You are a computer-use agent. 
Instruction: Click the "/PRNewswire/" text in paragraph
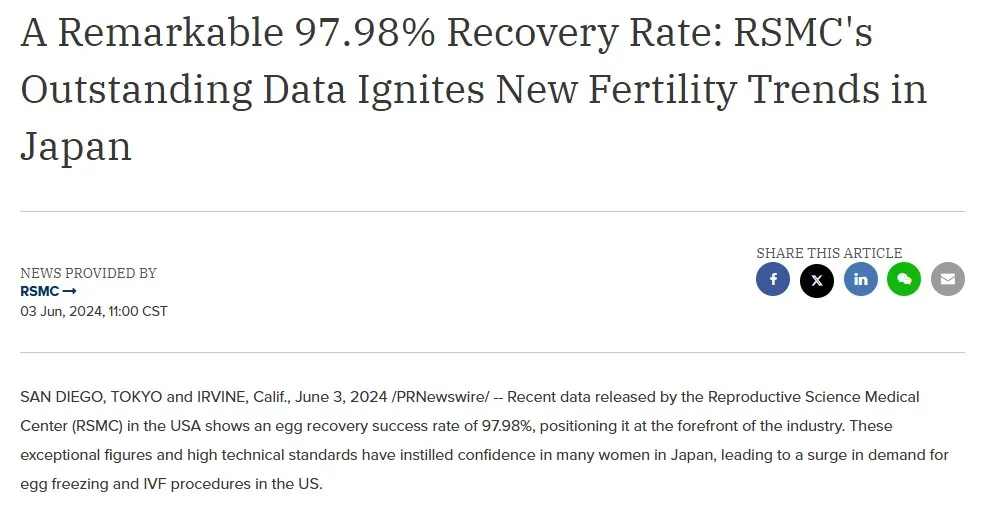[x=440, y=397]
